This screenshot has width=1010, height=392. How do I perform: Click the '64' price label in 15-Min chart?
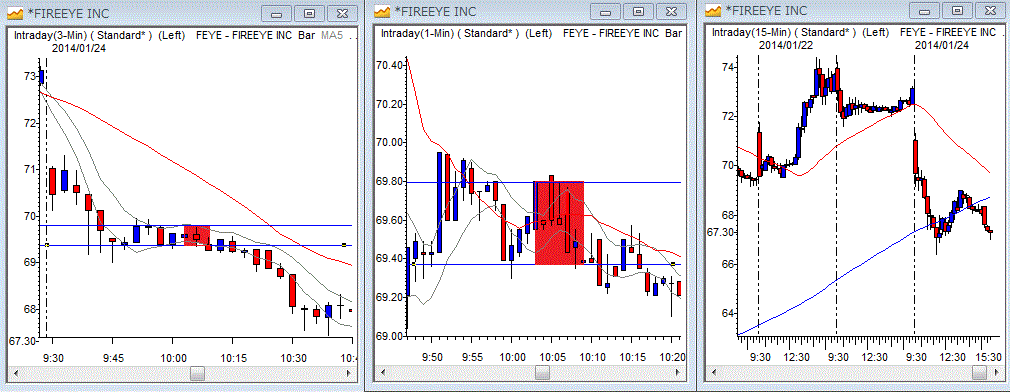tap(728, 313)
